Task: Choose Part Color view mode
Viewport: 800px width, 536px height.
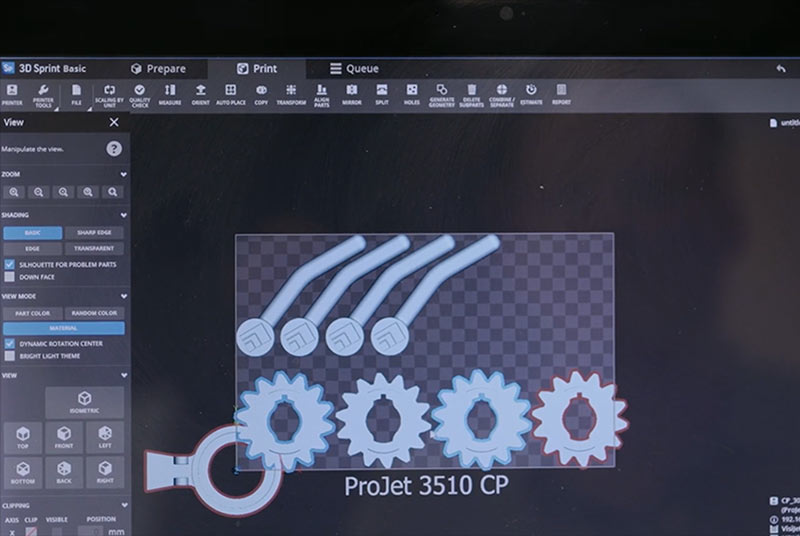Action: point(33,313)
